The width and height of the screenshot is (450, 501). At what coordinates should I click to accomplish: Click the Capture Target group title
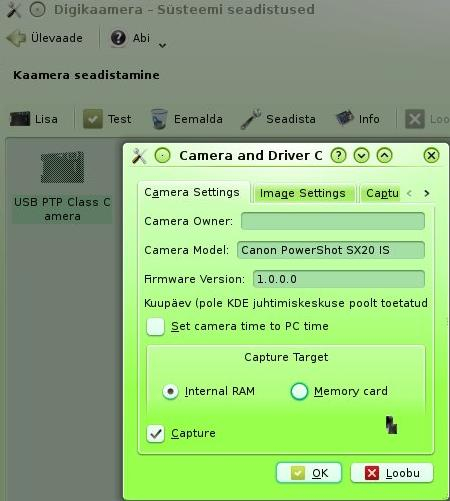[x=286, y=357]
